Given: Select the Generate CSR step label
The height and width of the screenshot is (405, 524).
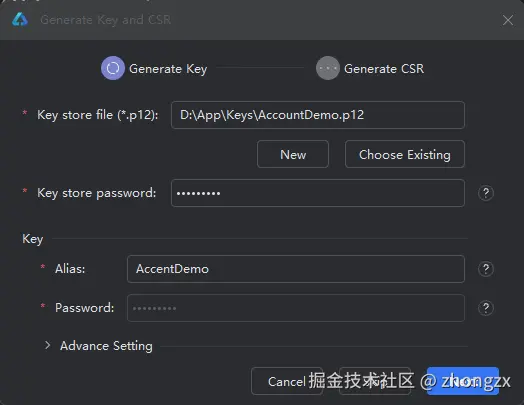Looking at the screenshot, I should (384, 69).
